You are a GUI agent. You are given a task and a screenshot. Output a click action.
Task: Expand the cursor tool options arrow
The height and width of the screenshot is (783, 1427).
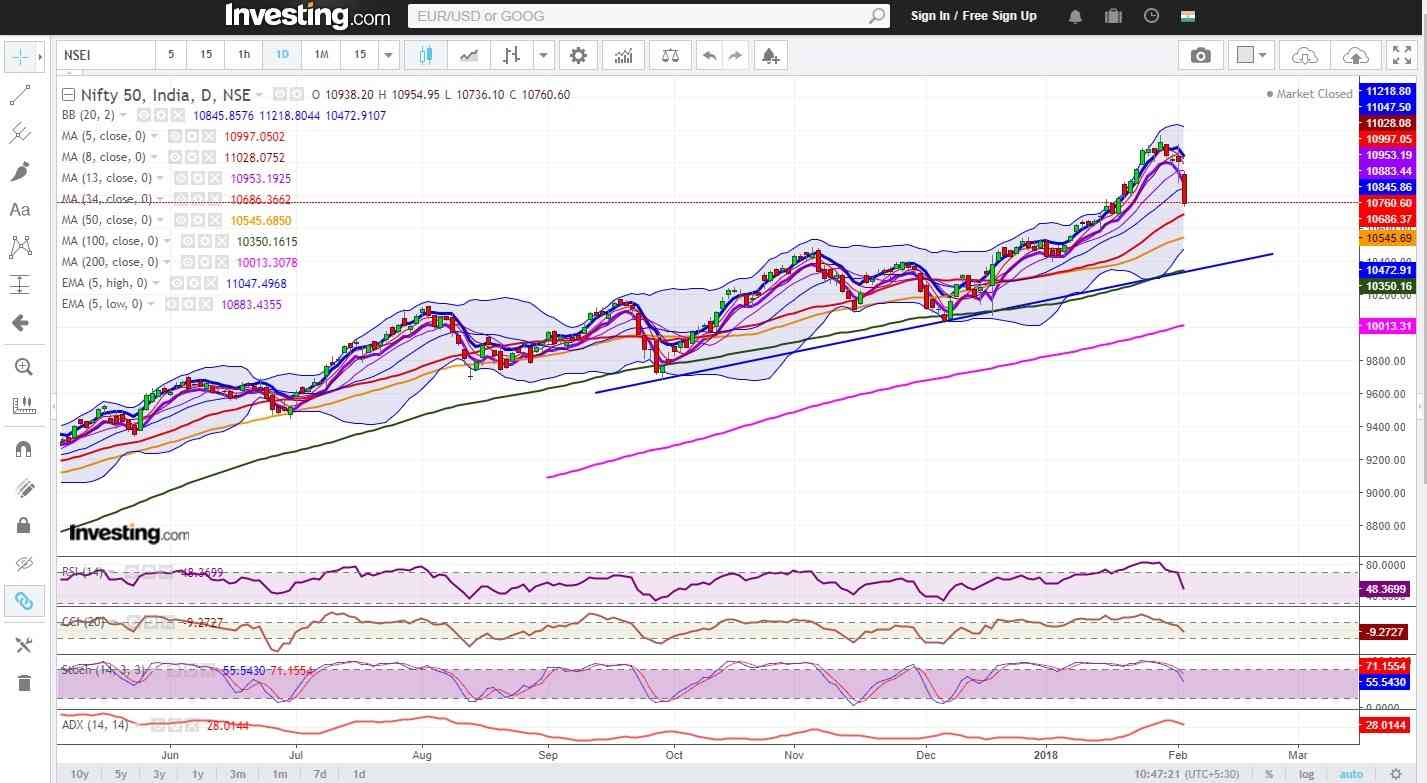pyautogui.click(x=40, y=57)
